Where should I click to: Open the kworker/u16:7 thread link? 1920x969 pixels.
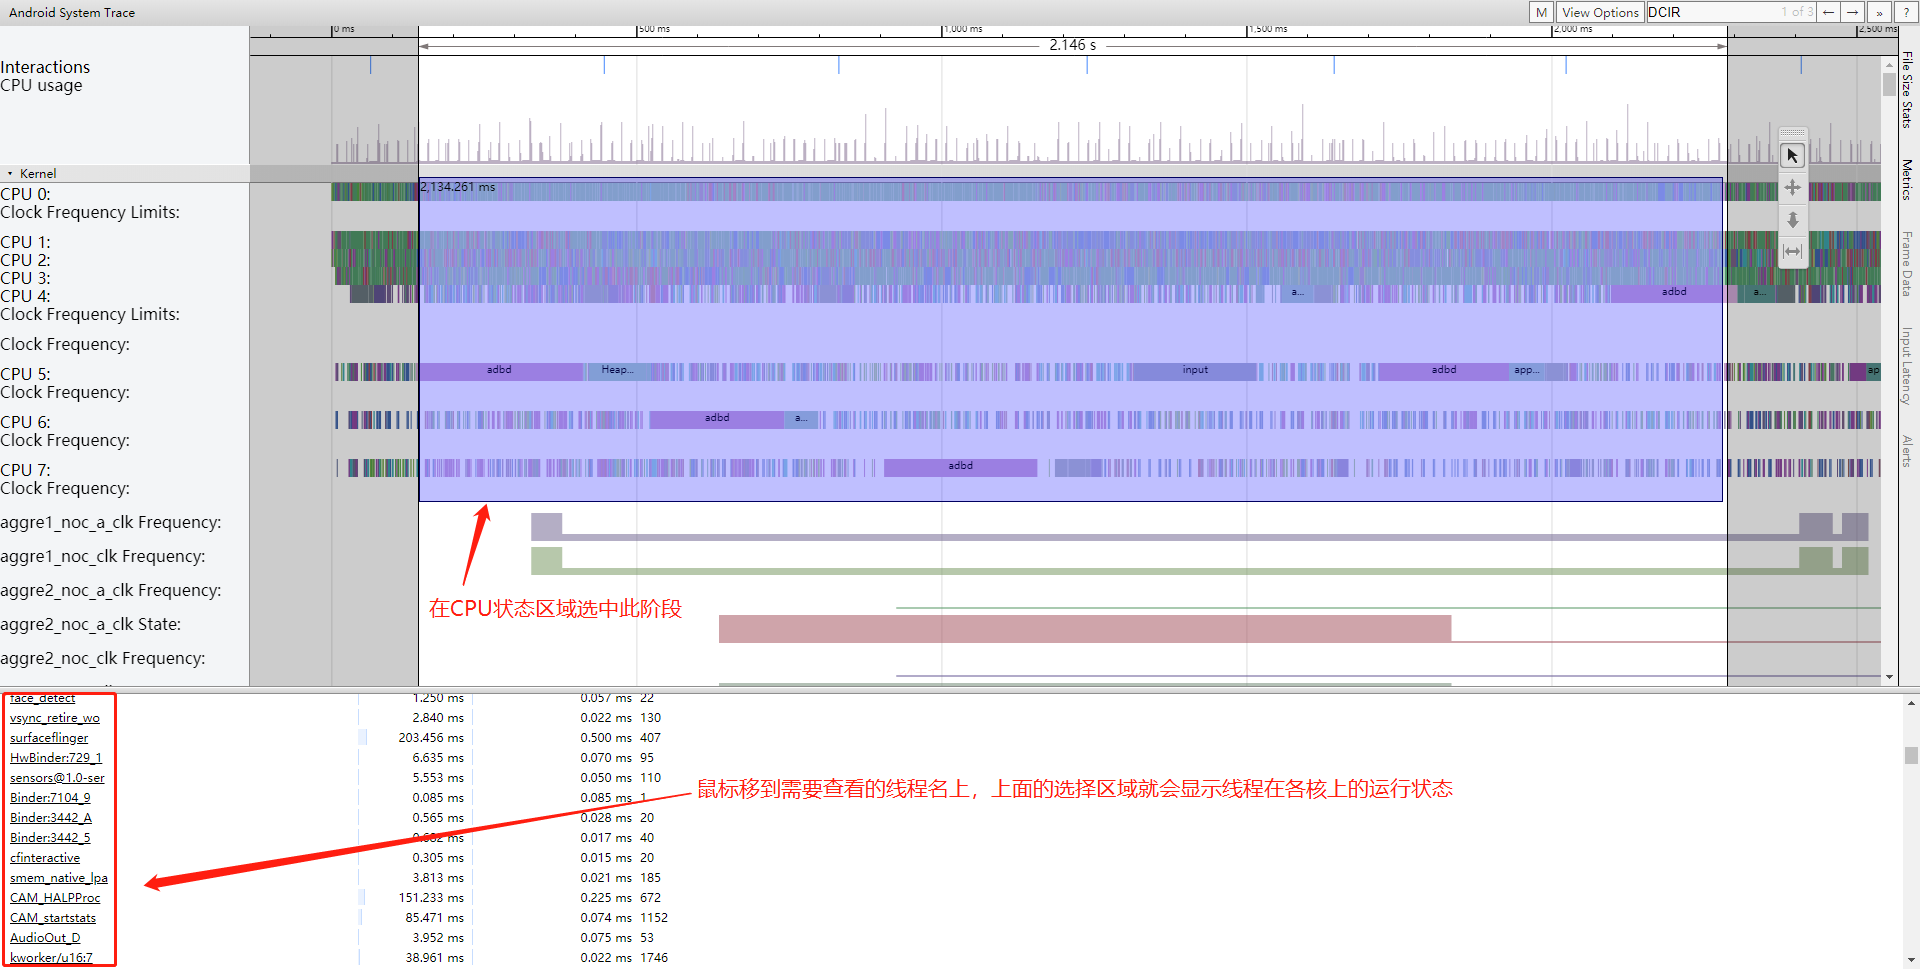pyautogui.click(x=50, y=957)
